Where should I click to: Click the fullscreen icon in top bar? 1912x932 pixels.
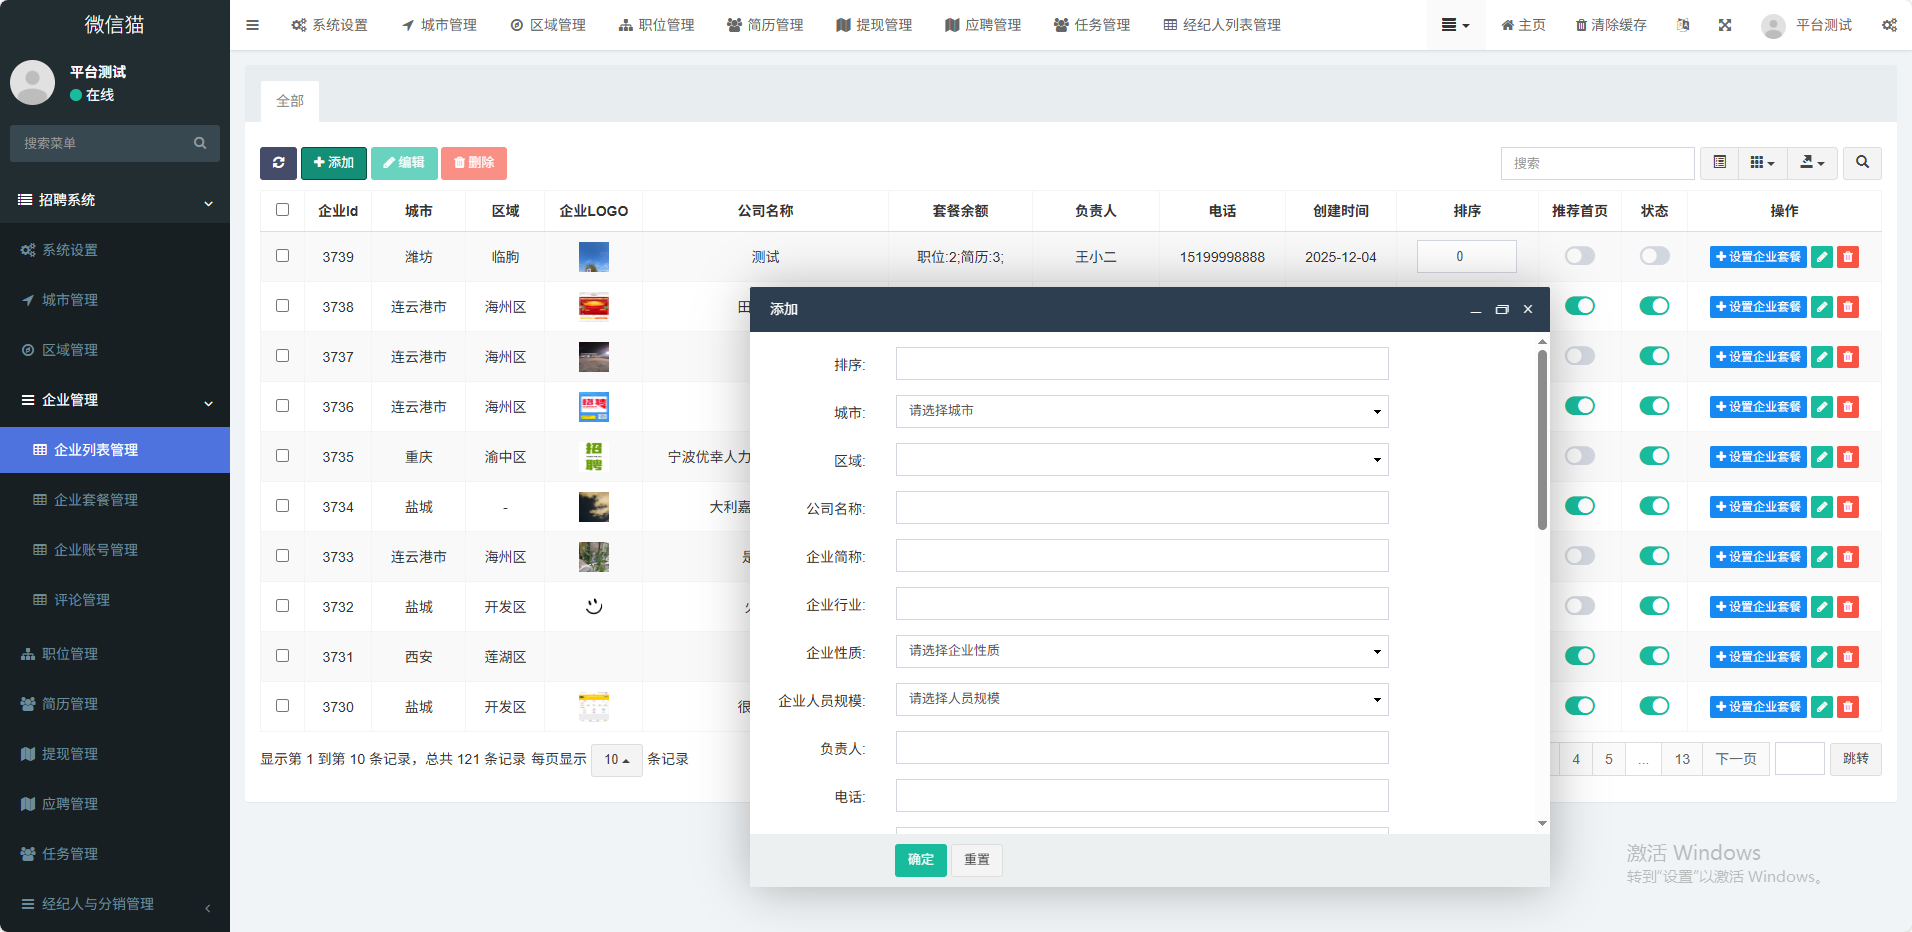pyautogui.click(x=1725, y=25)
